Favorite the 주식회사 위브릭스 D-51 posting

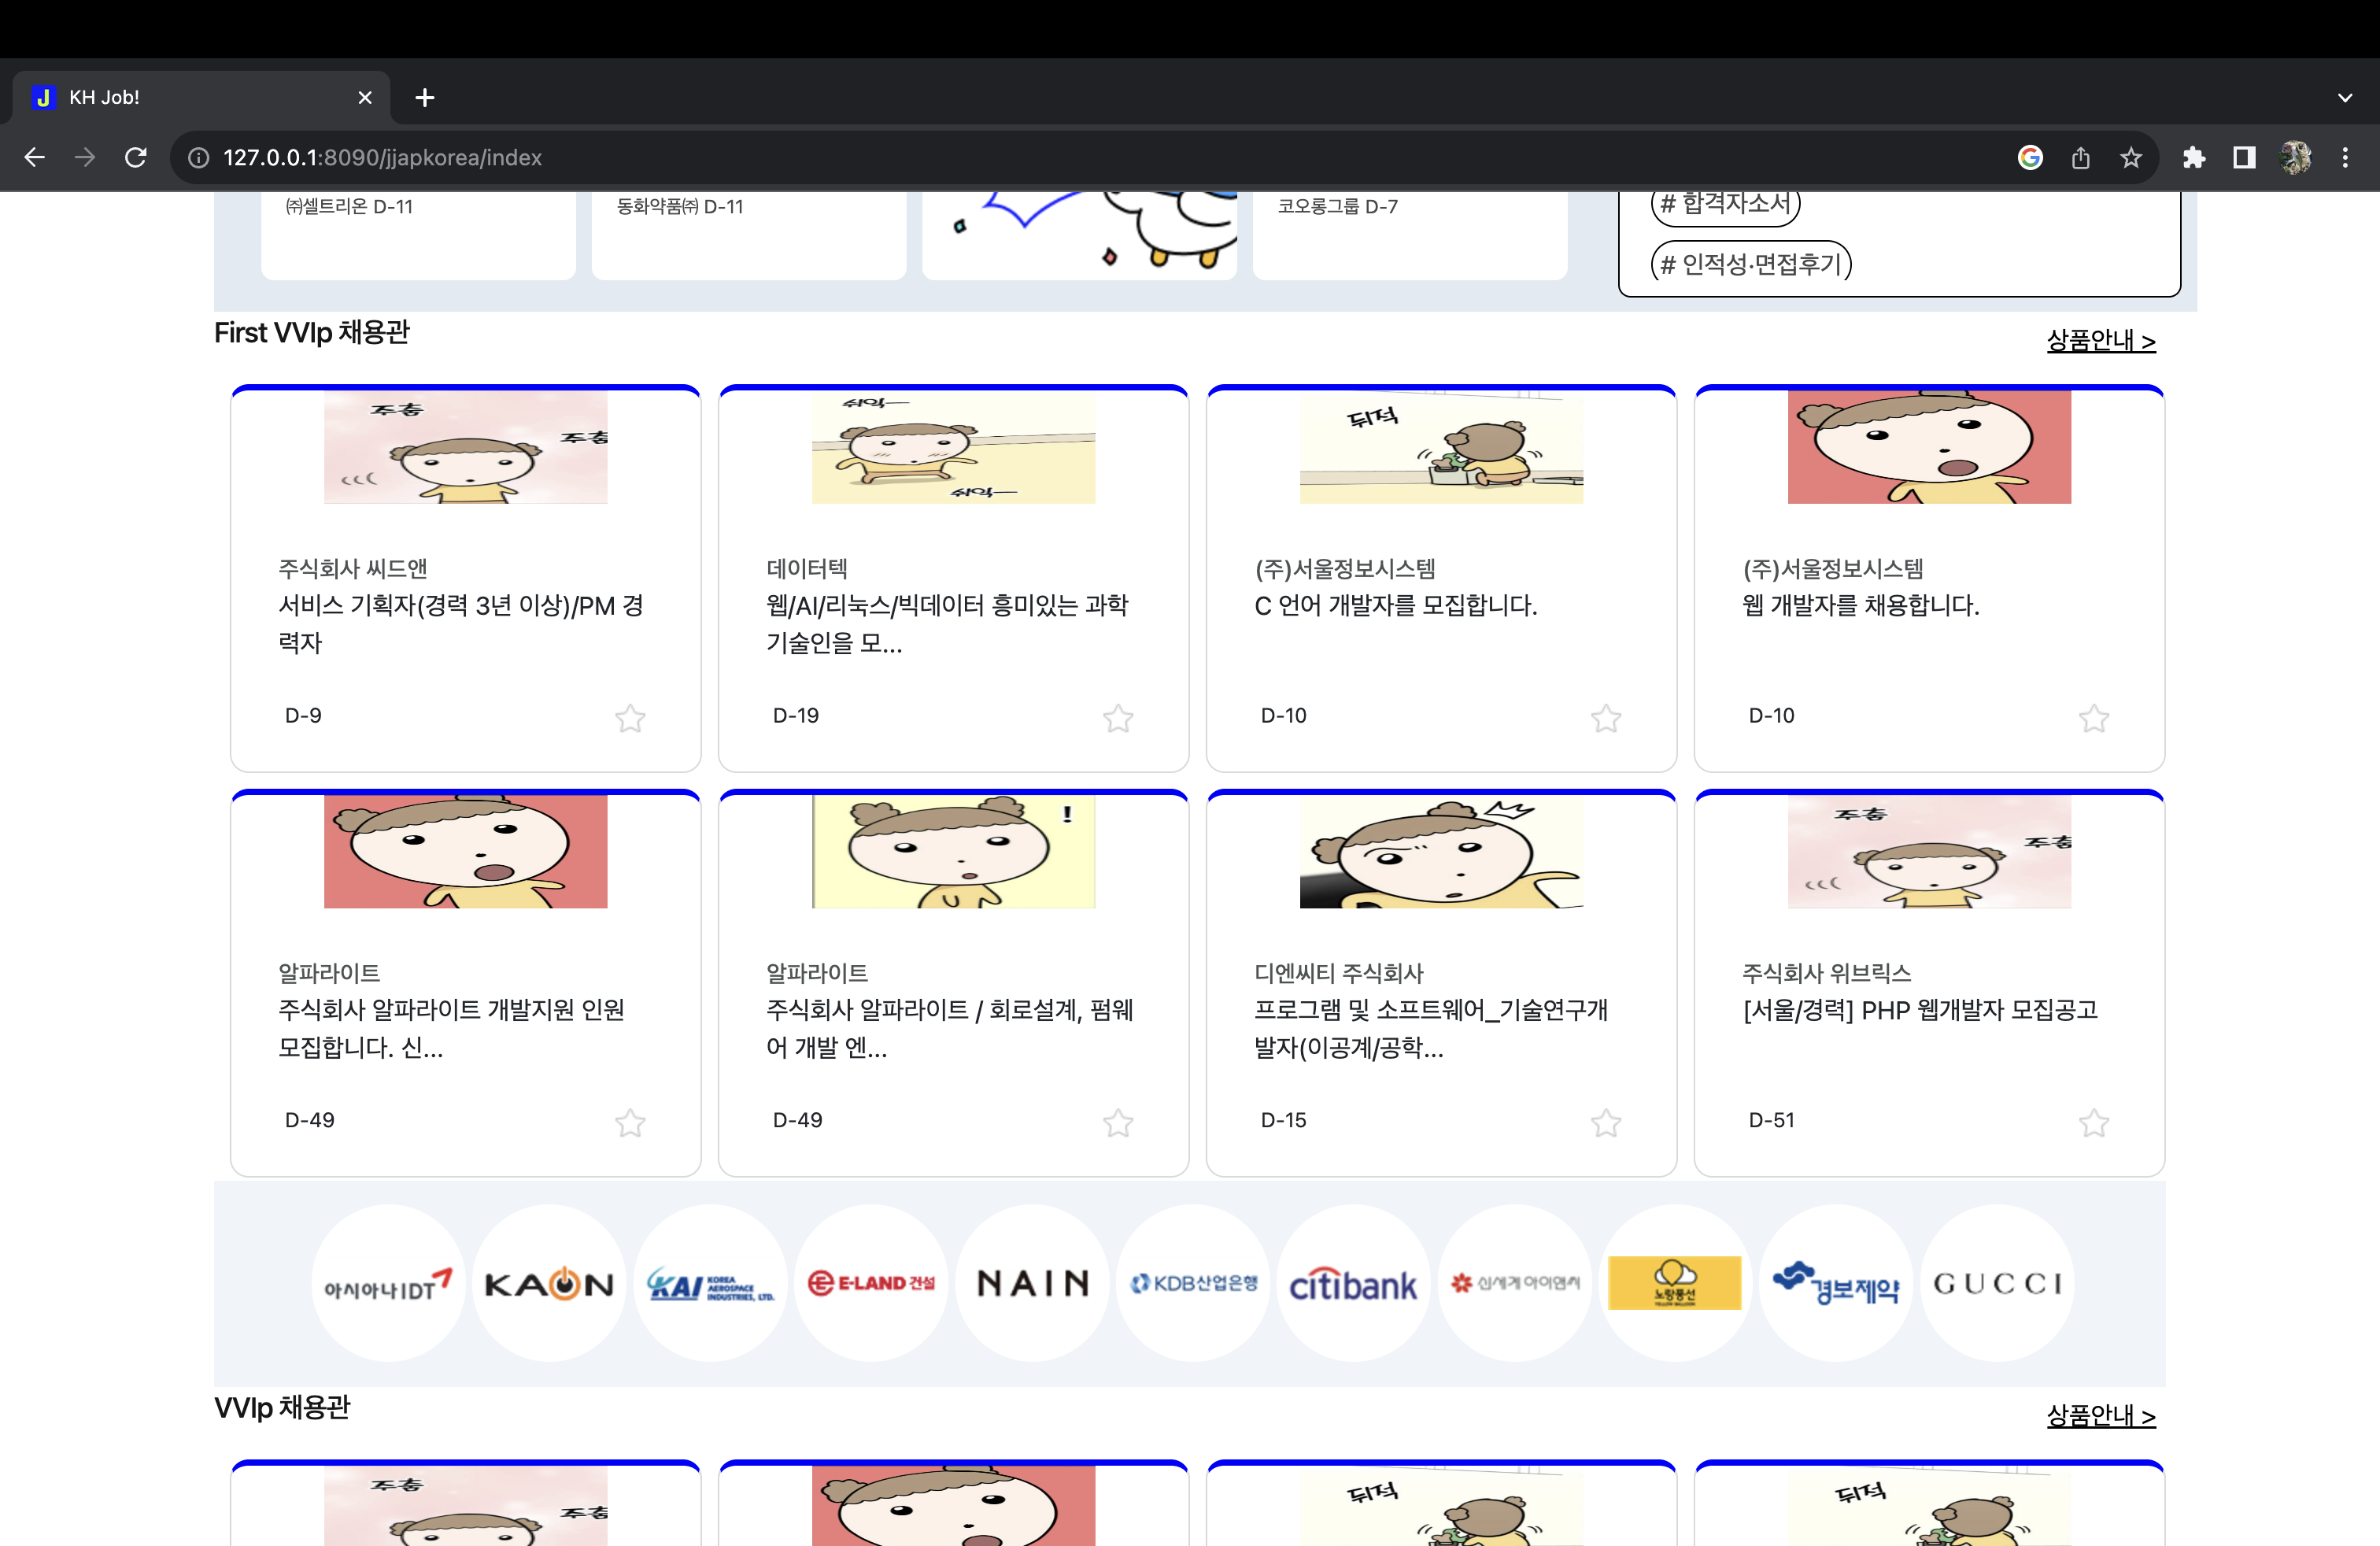tap(2094, 1123)
